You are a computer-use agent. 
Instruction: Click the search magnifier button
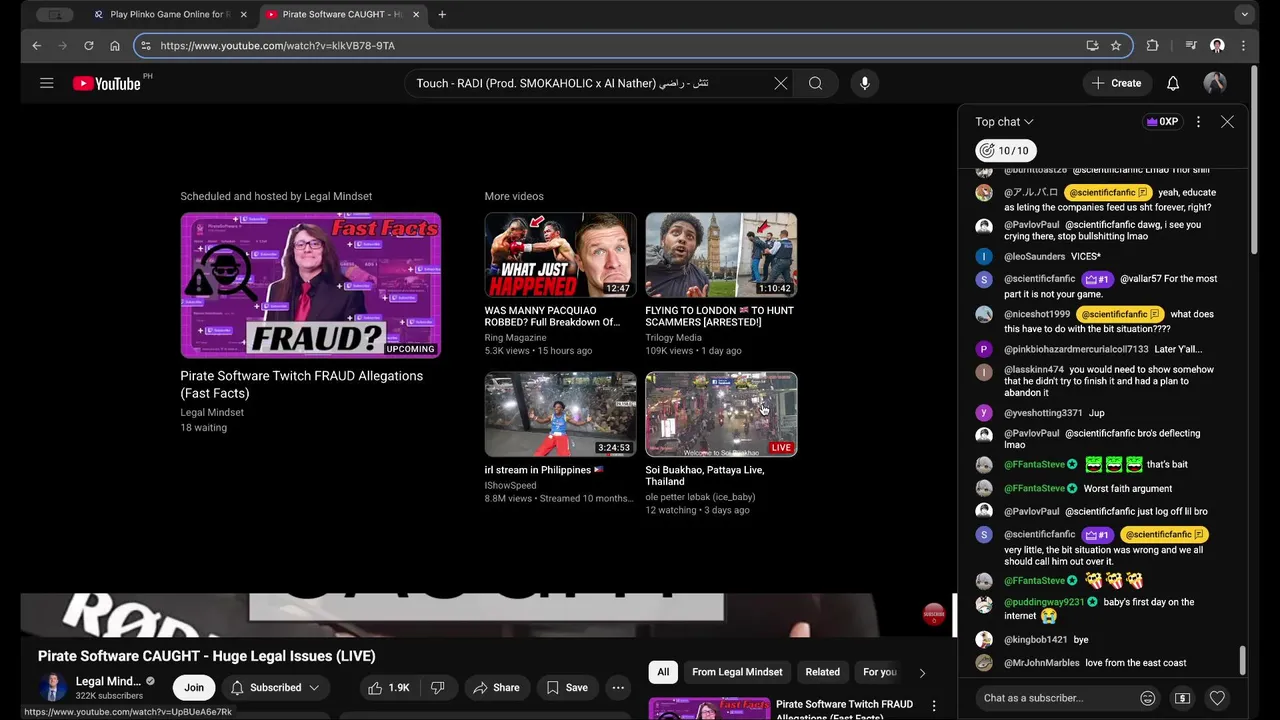click(x=816, y=84)
